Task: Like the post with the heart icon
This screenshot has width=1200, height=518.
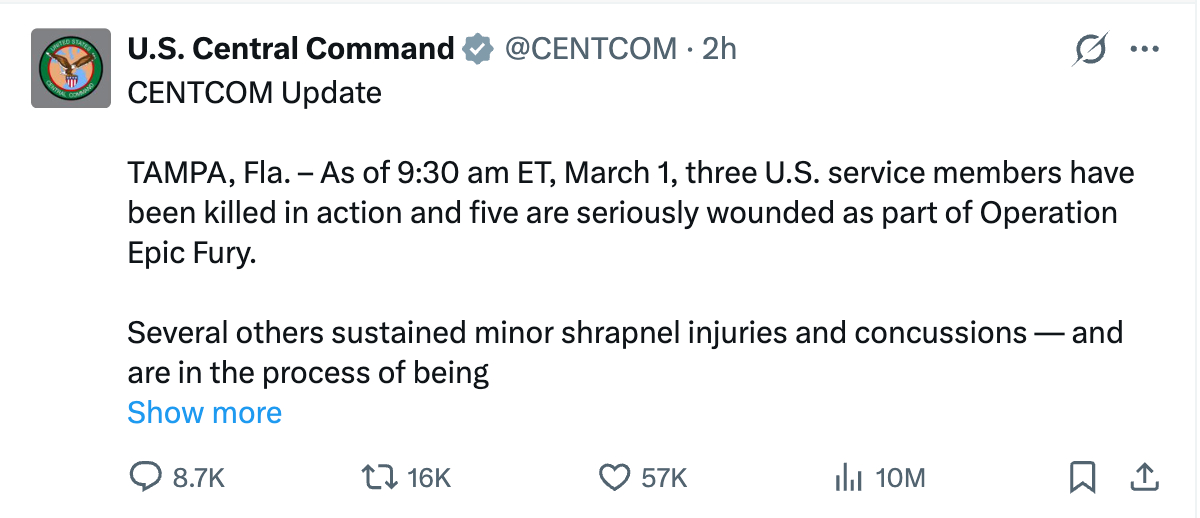Action: click(x=612, y=478)
